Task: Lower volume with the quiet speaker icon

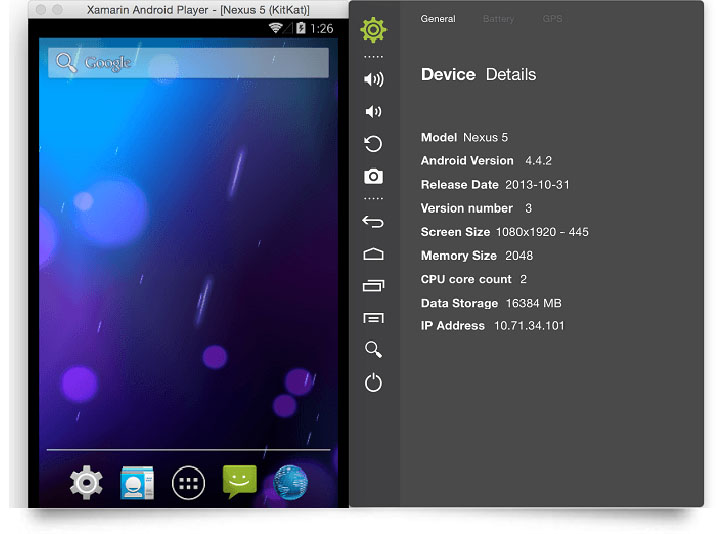Action: (373, 111)
